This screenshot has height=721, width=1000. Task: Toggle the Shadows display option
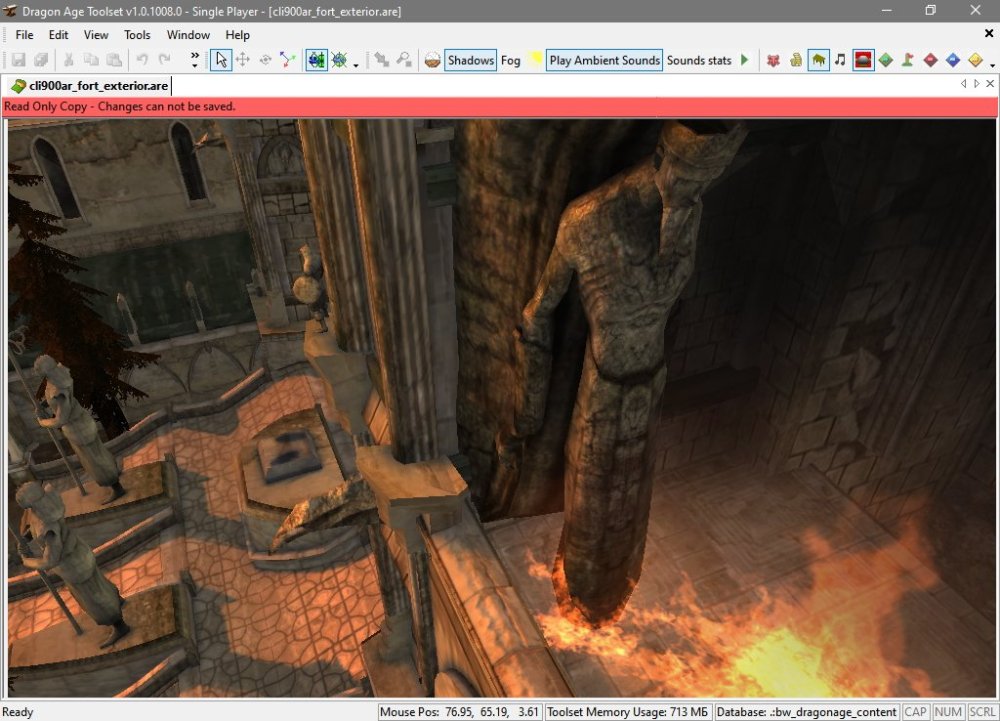coord(470,60)
